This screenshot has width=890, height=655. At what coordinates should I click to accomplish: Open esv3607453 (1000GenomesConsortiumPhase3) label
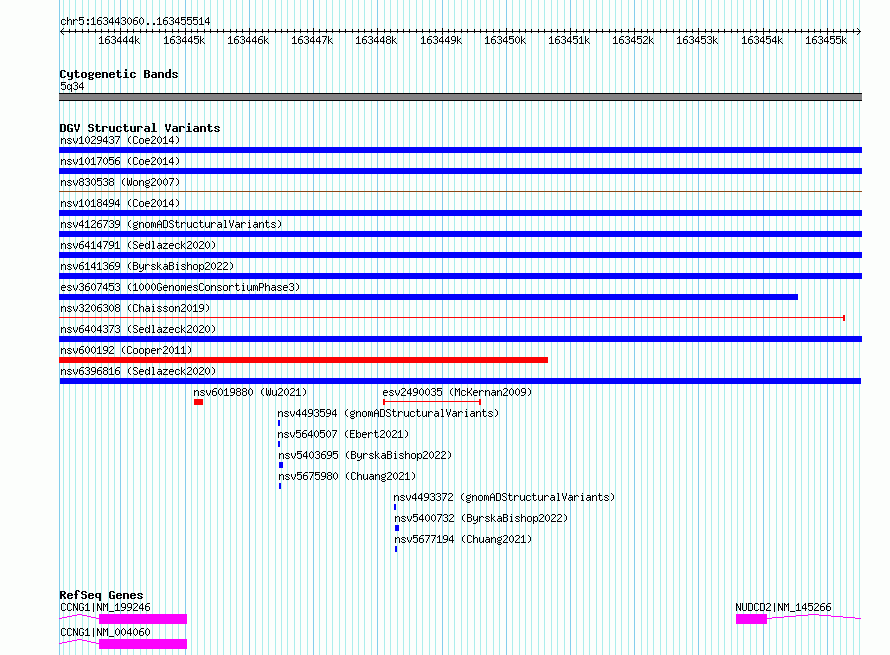click(x=180, y=287)
